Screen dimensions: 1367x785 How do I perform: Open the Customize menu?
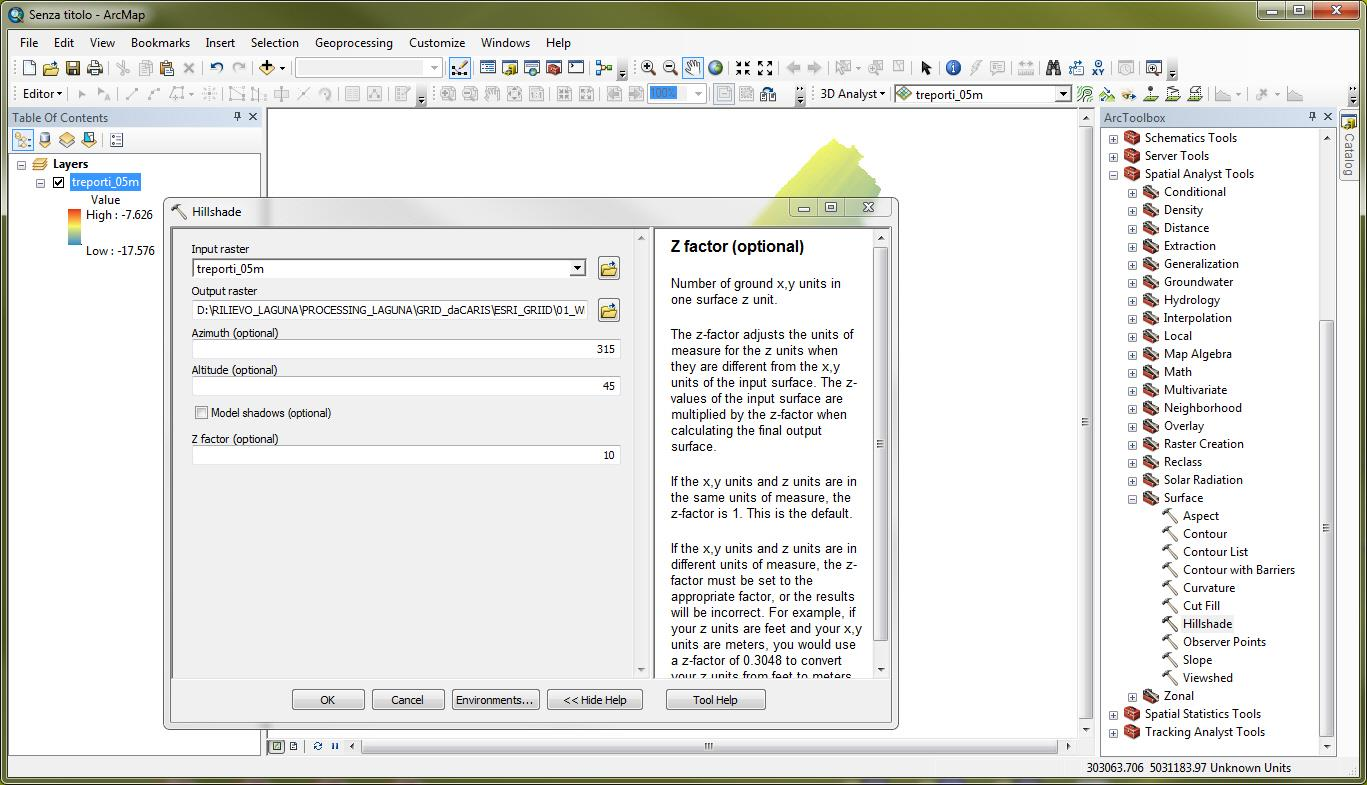(x=437, y=43)
